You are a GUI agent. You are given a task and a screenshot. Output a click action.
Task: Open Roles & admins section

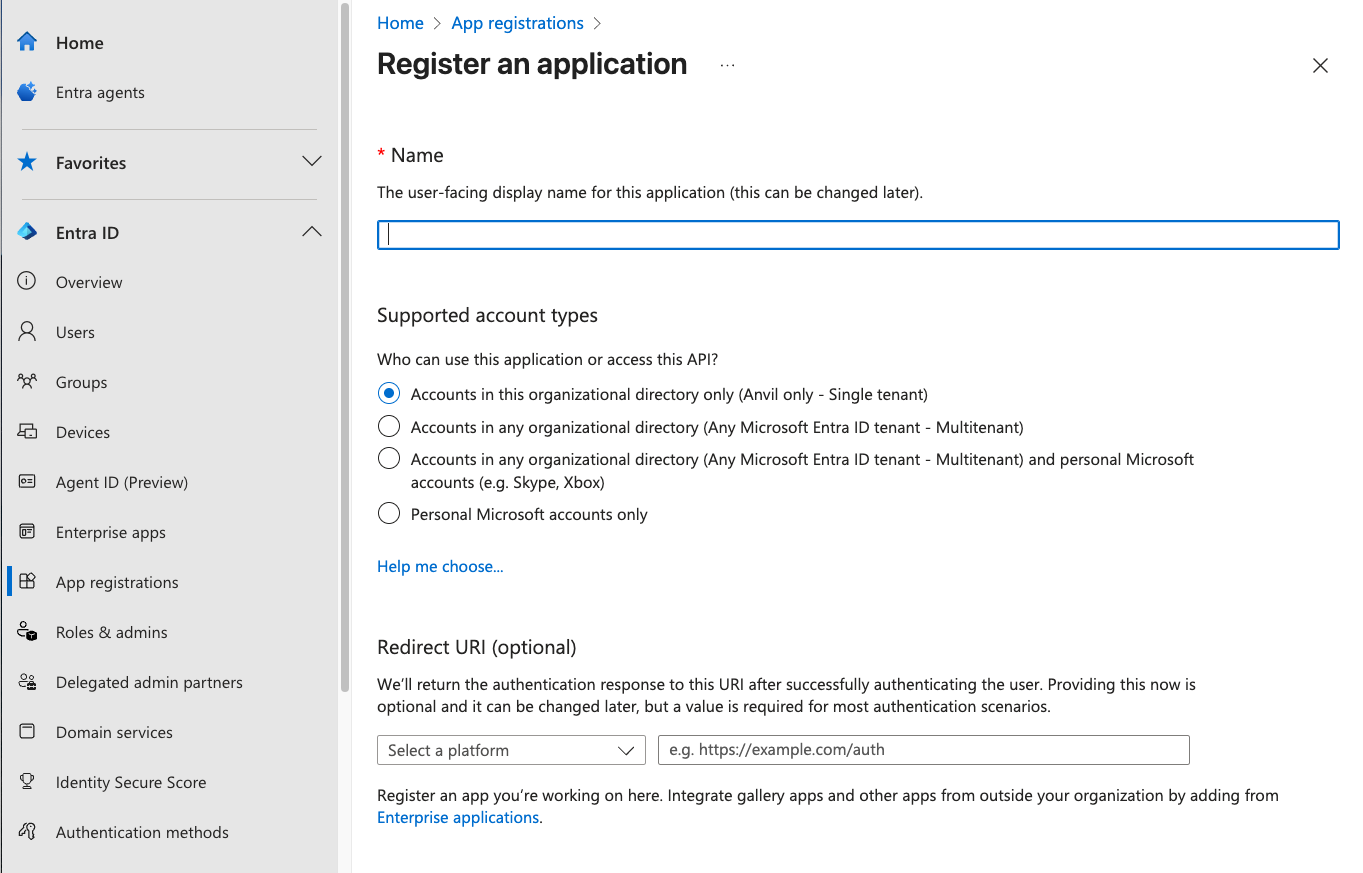(113, 631)
